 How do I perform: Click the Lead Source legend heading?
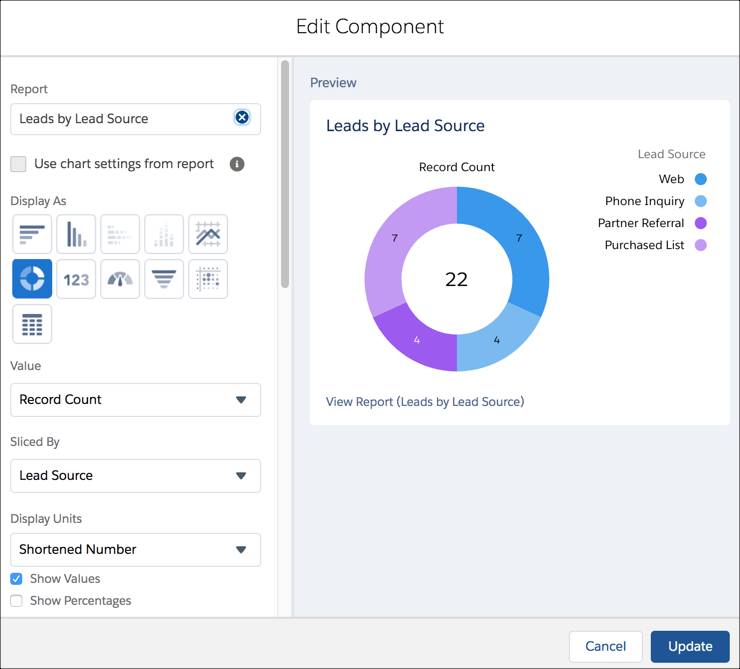(672, 154)
